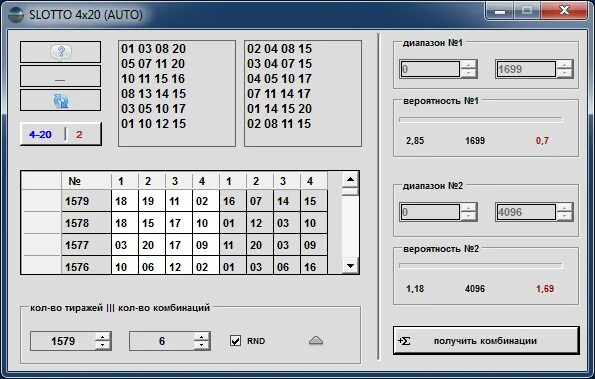Screen dimensions: 595x379
Task: Click the combinations count field showing 6
Action: pyautogui.click(x=162, y=341)
